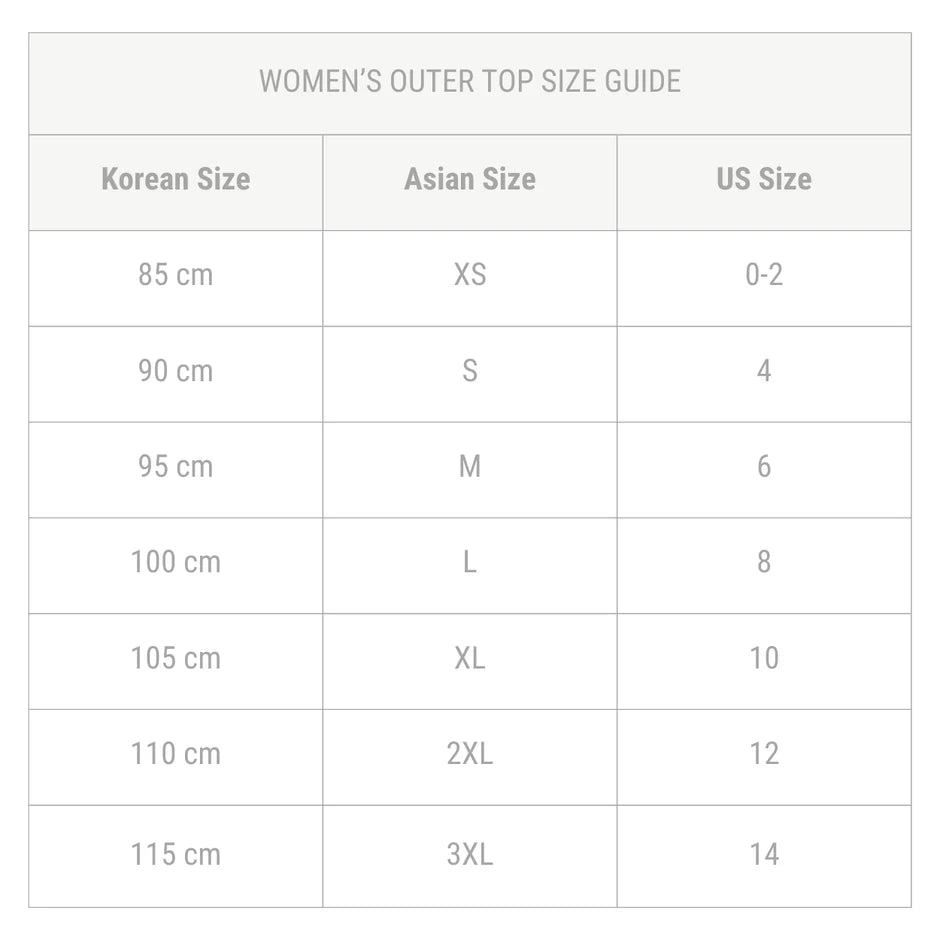The height and width of the screenshot is (940, 940).
Task: Select the Korean Size column header
Action: coord(176,180)
